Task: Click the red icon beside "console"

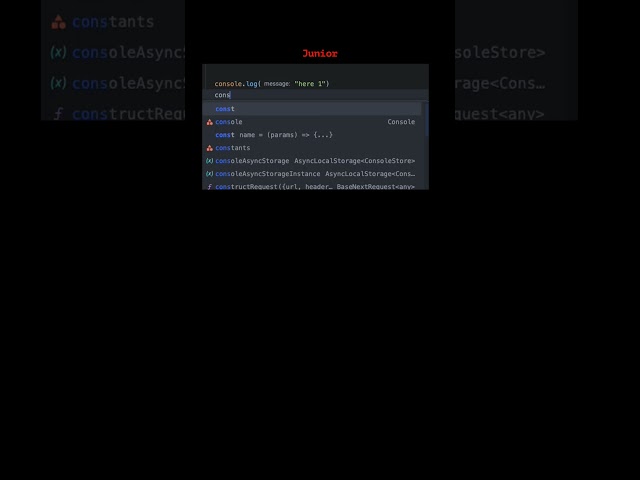Action: pyautogui.click(x=209, y=122)
